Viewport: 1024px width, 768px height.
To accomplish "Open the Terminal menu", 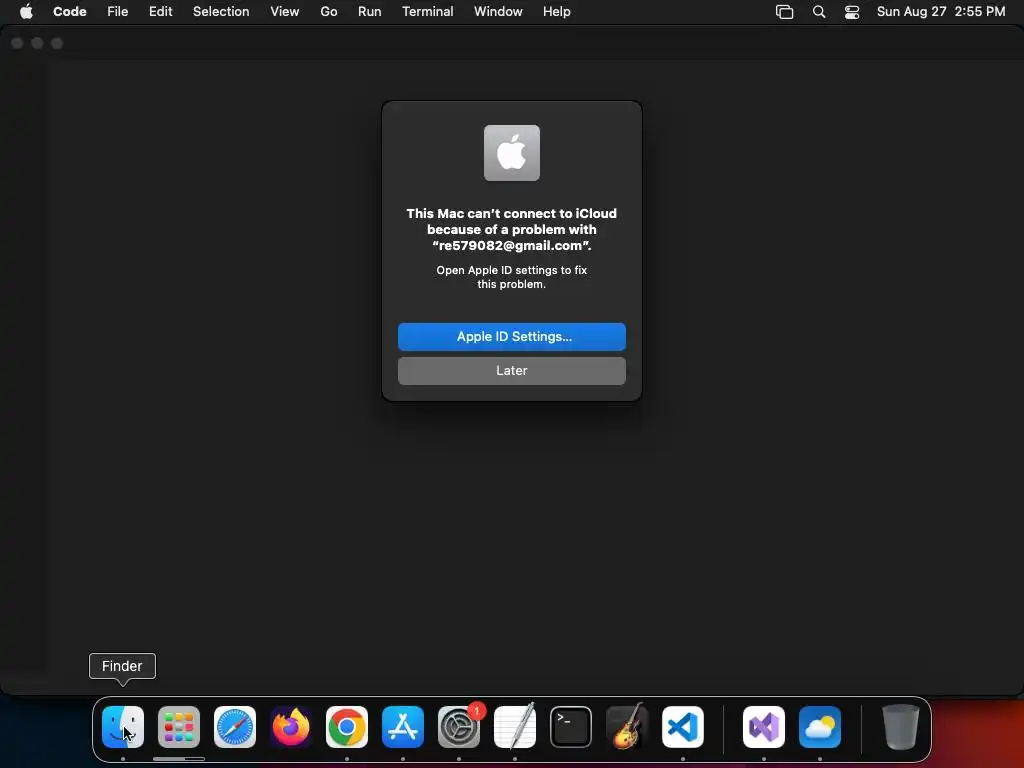I will pos(428,11).
